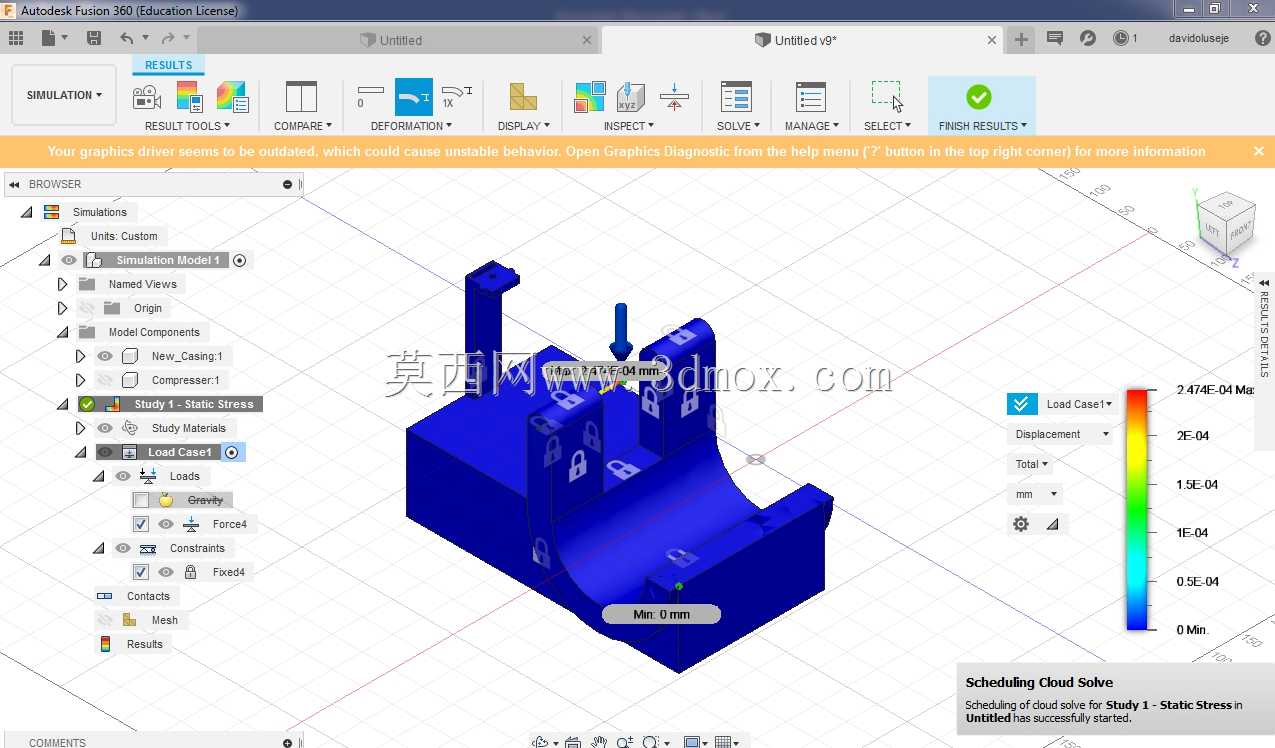Screen dimensions: 1275x748
Task: Open the Animate results camera tool
Action: tap(147, 97)
